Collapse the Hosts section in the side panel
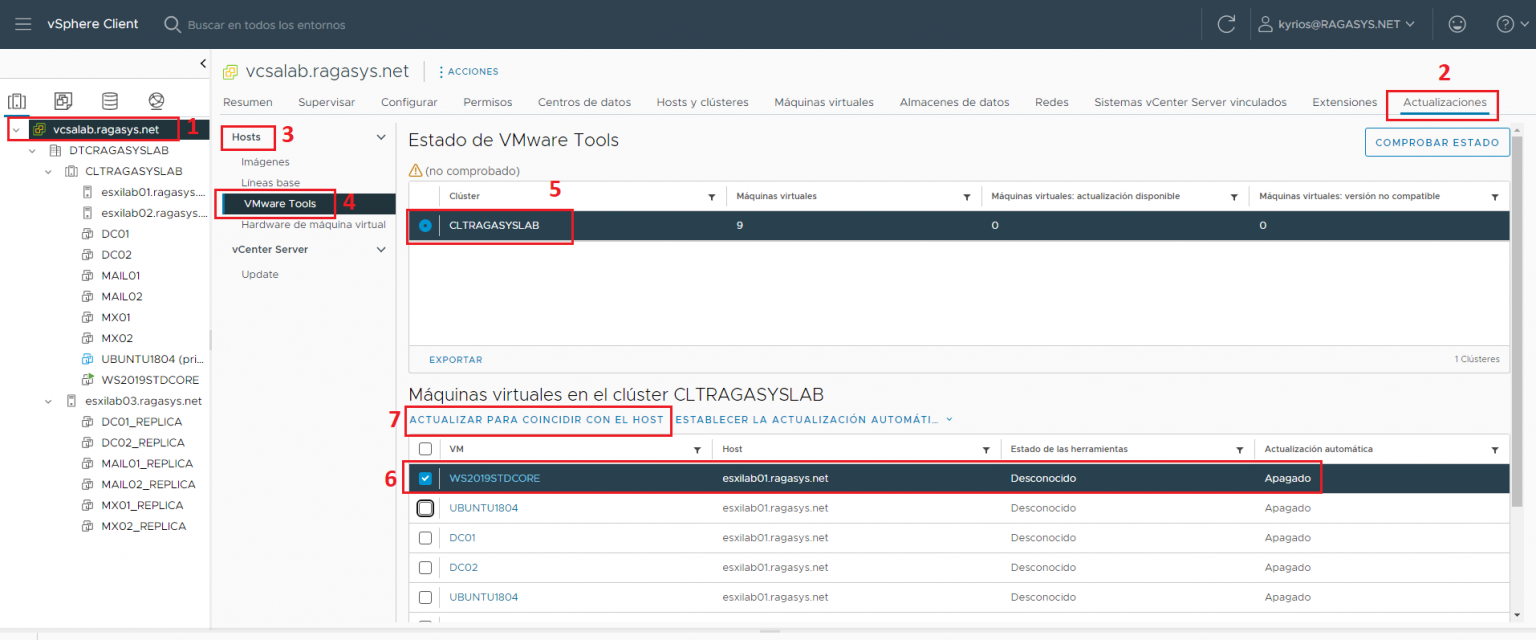Screen dimensions: 1536x640 (x=380, y=137)
